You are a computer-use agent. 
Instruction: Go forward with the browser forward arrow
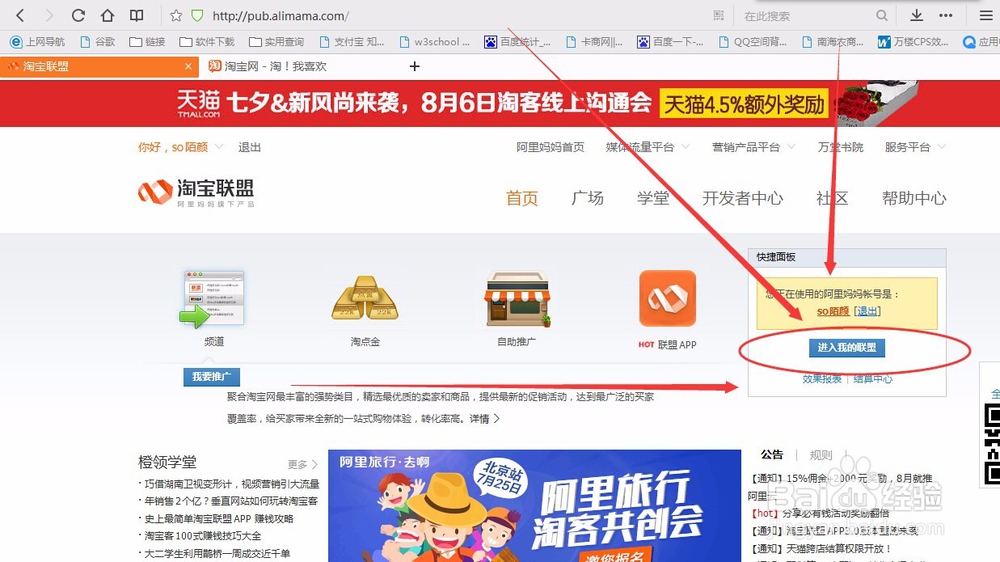coord(49,15)
